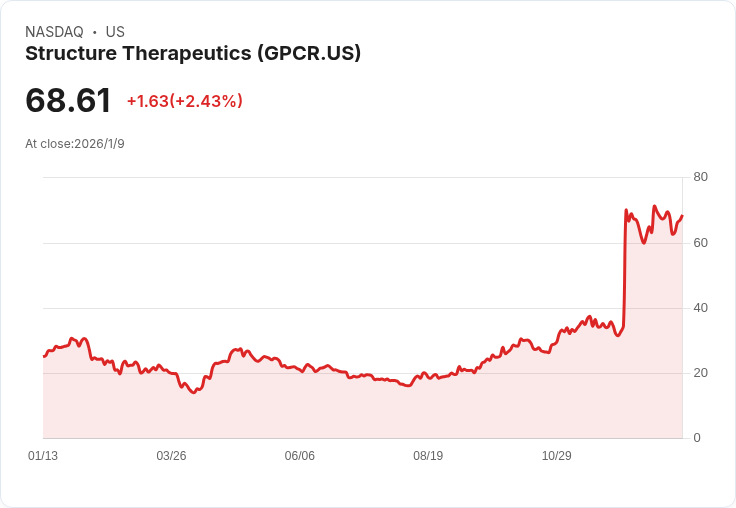The width and height of the screenshot is (736, 508).
Task: Click the 06/06 date axis label
Action: 300,456
